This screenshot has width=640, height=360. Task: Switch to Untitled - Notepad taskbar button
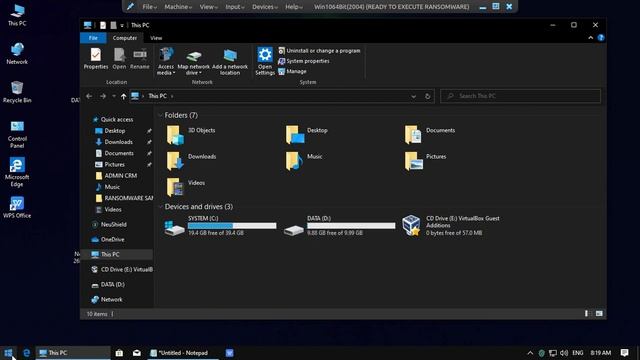(x=182, y=353)
